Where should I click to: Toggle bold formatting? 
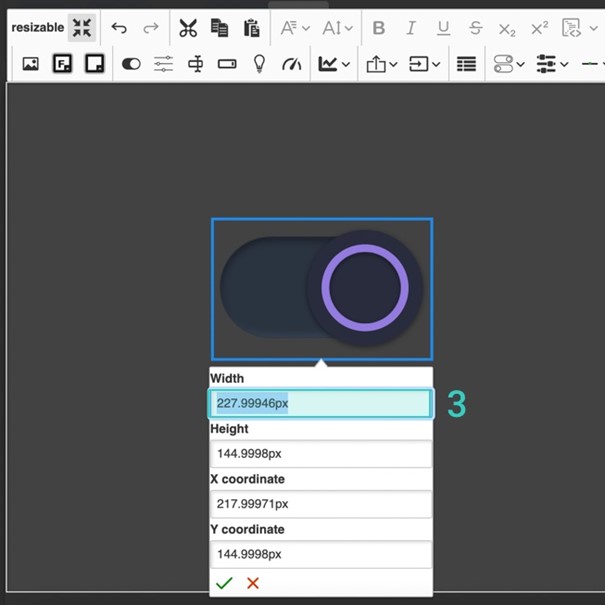tap(379, 28)
